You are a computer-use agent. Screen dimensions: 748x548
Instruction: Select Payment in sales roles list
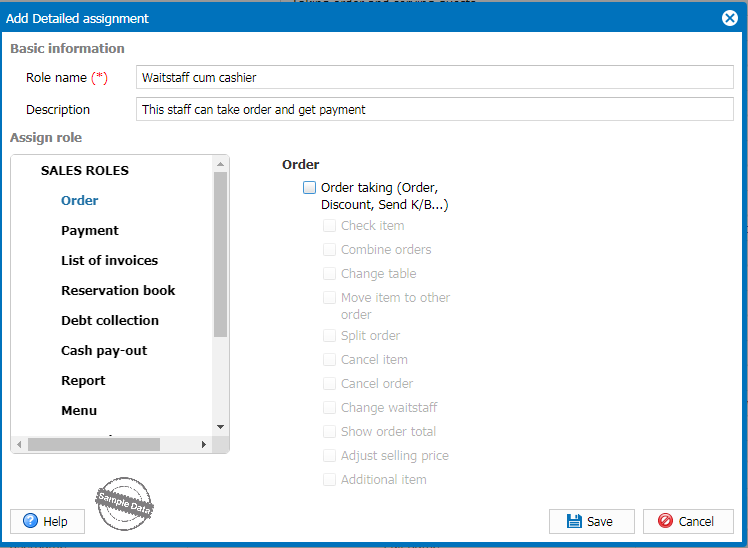[x=90, y=230]
